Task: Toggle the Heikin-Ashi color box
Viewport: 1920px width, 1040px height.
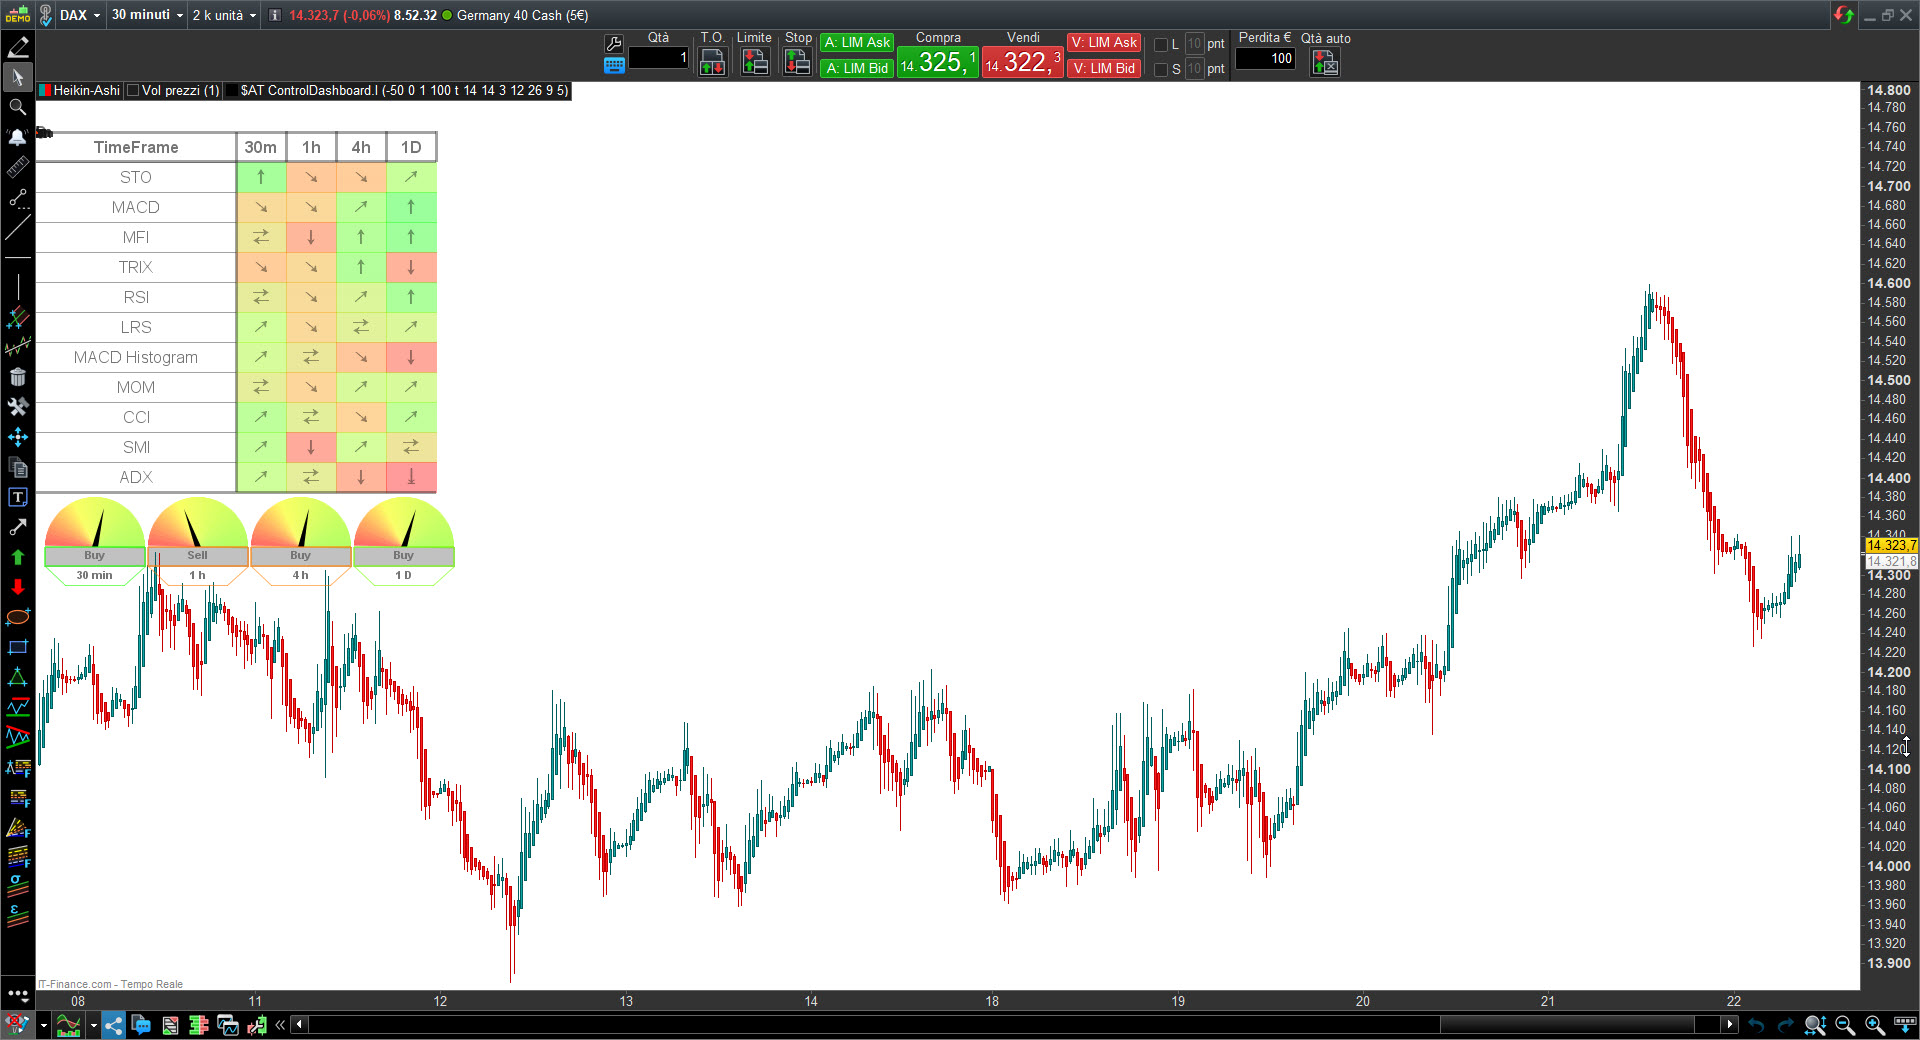Action: pos(45,90)
